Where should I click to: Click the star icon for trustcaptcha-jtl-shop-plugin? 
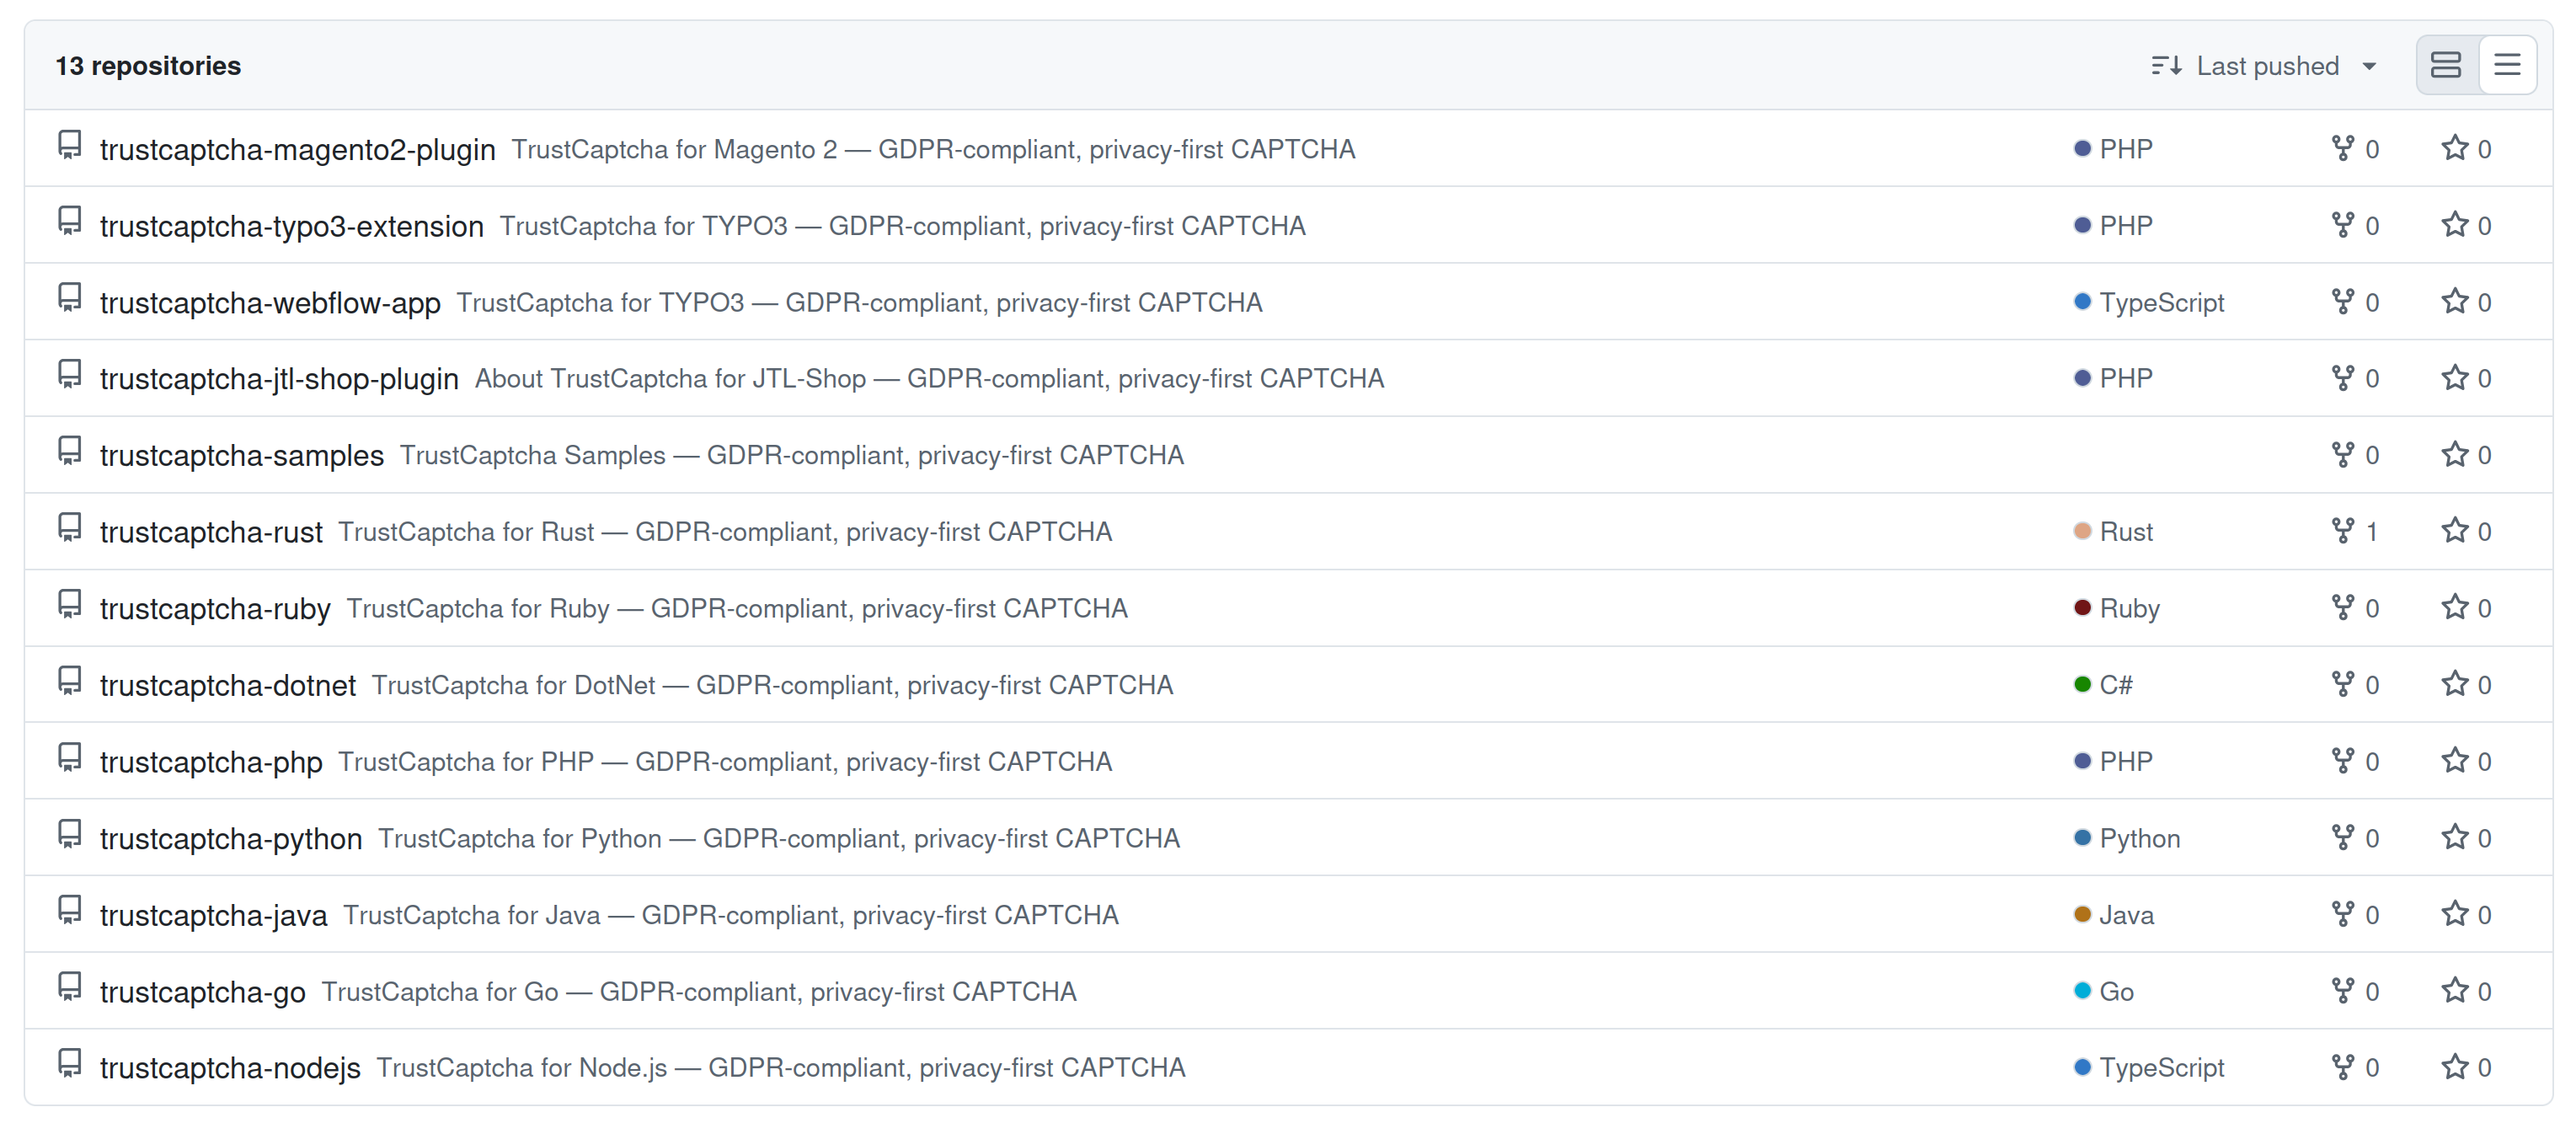[x=2455, y=378]
